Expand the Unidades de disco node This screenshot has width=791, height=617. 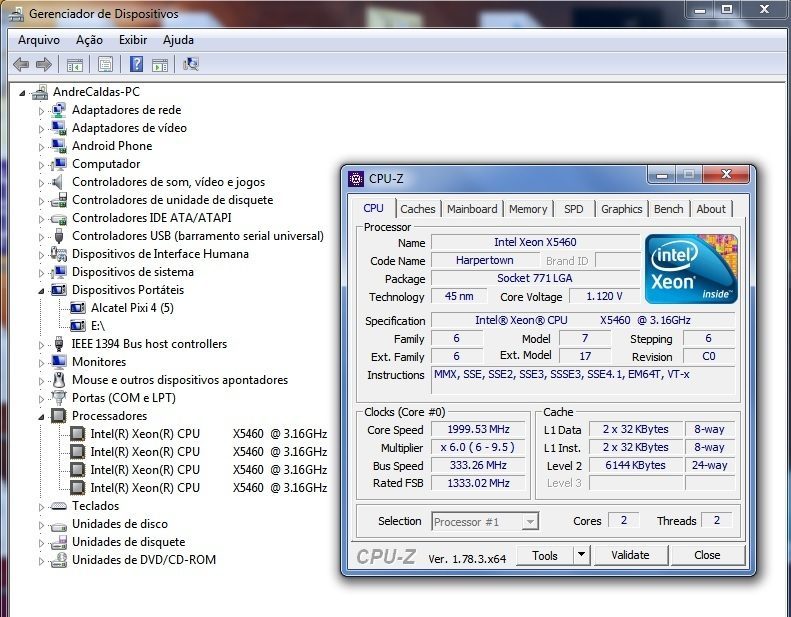pos(41,525)
